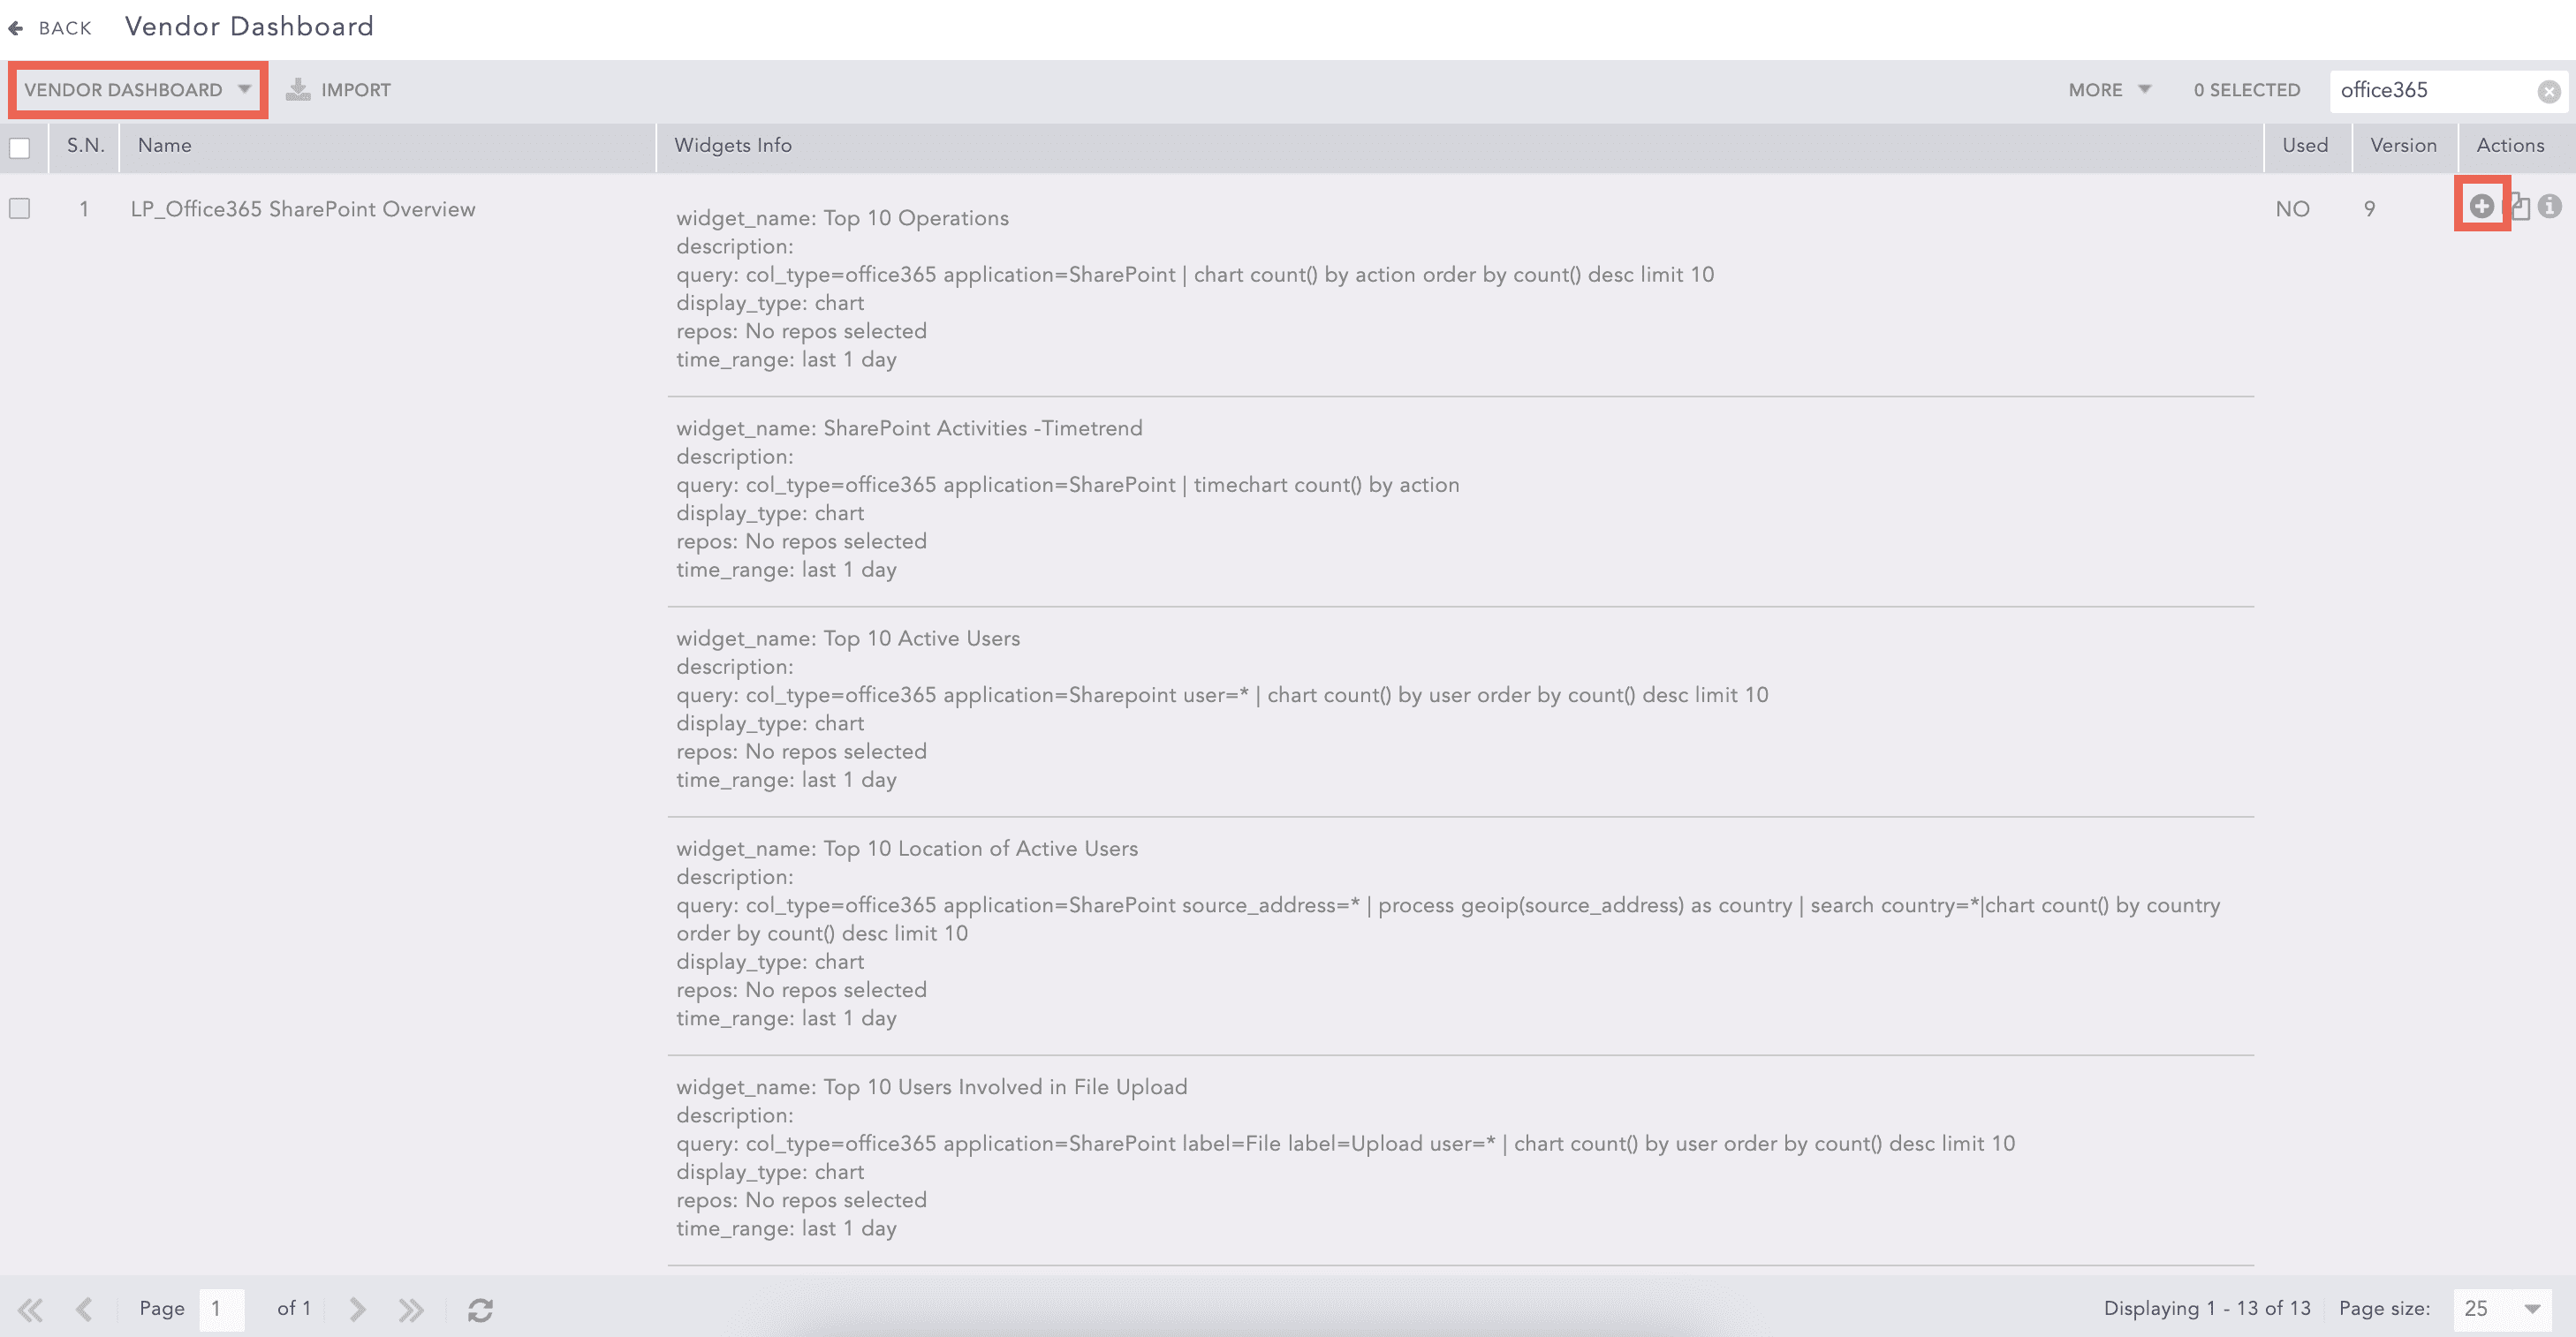Click the page number input field
Screen dimensions: 2576x1337
click(x=221, y=1309)
